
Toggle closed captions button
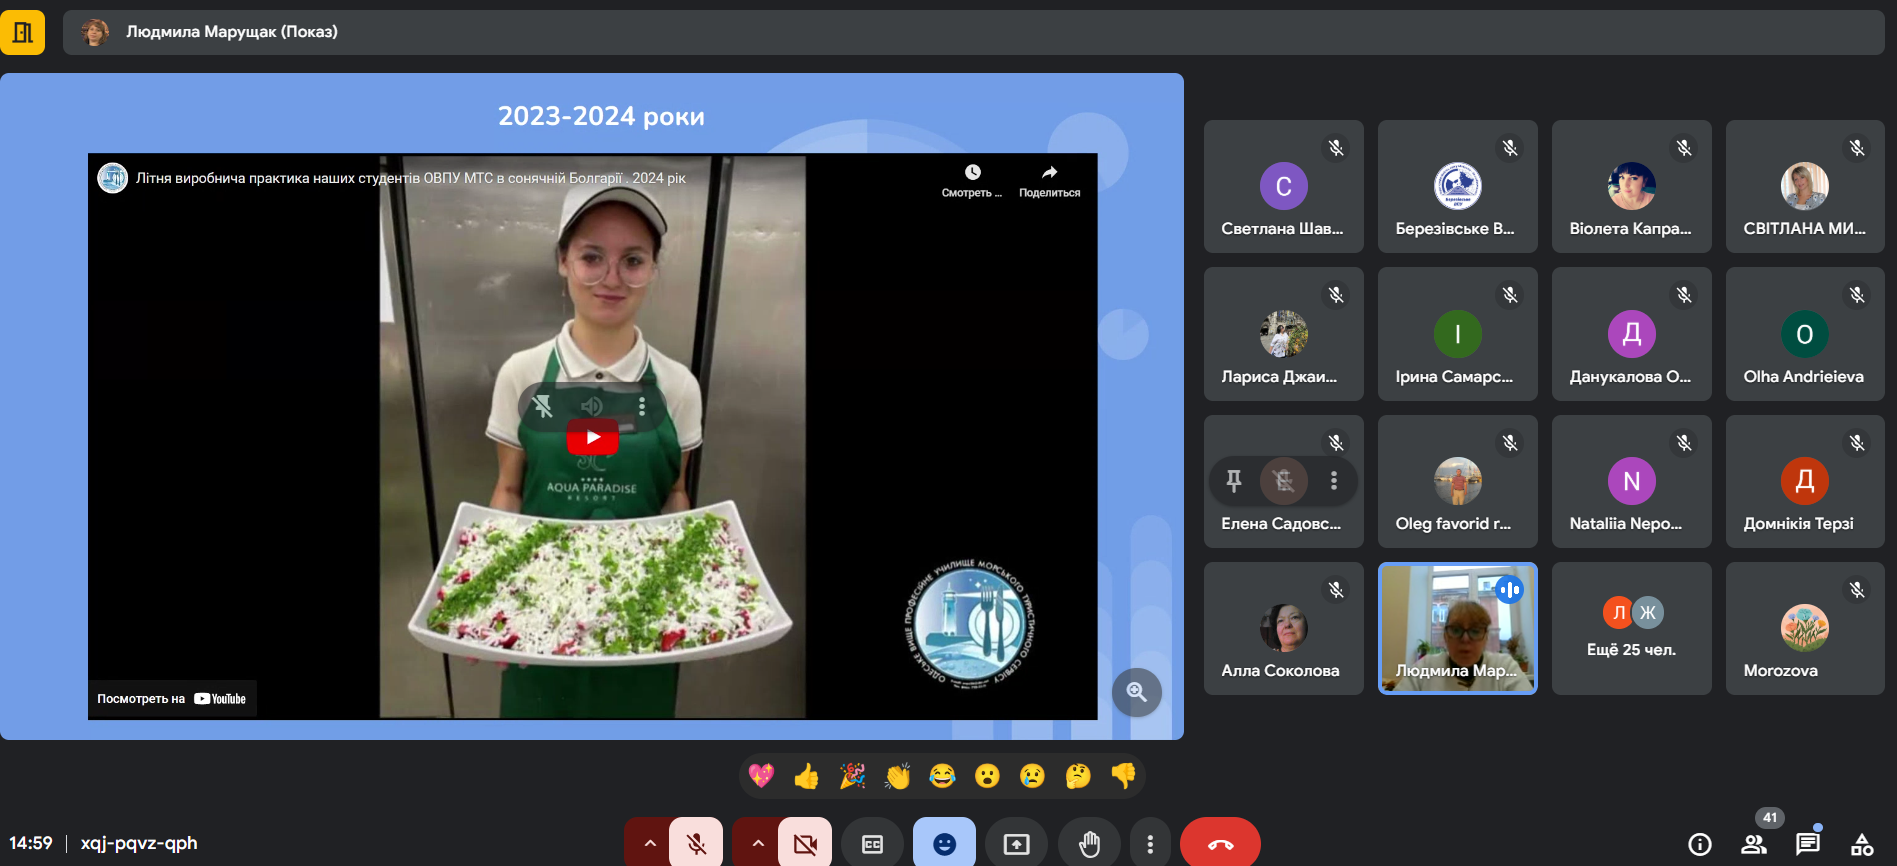[x=872, y=844]
